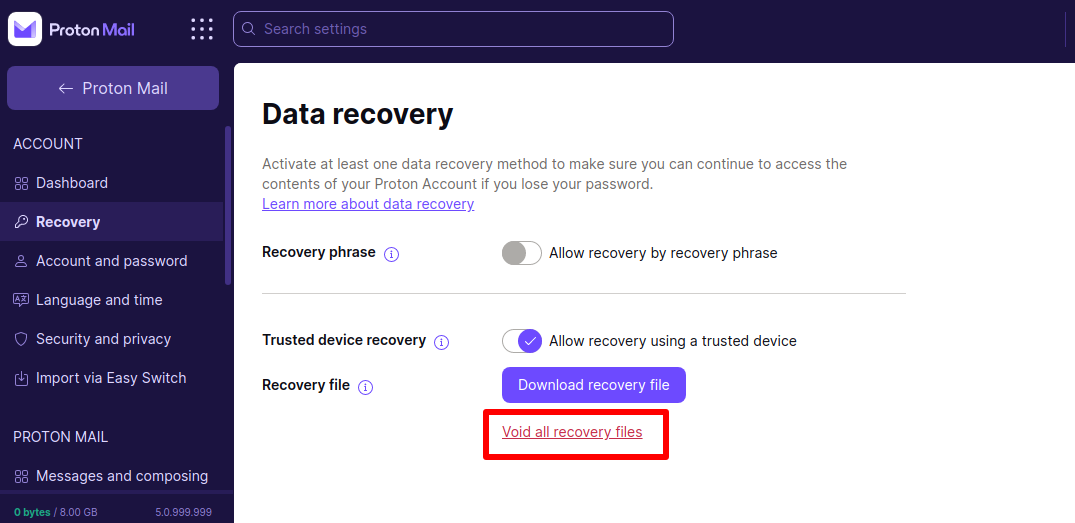This screenshot has width=1075, height=523.
Task: Go back to Proton Mail button
Action: point(113,88)
